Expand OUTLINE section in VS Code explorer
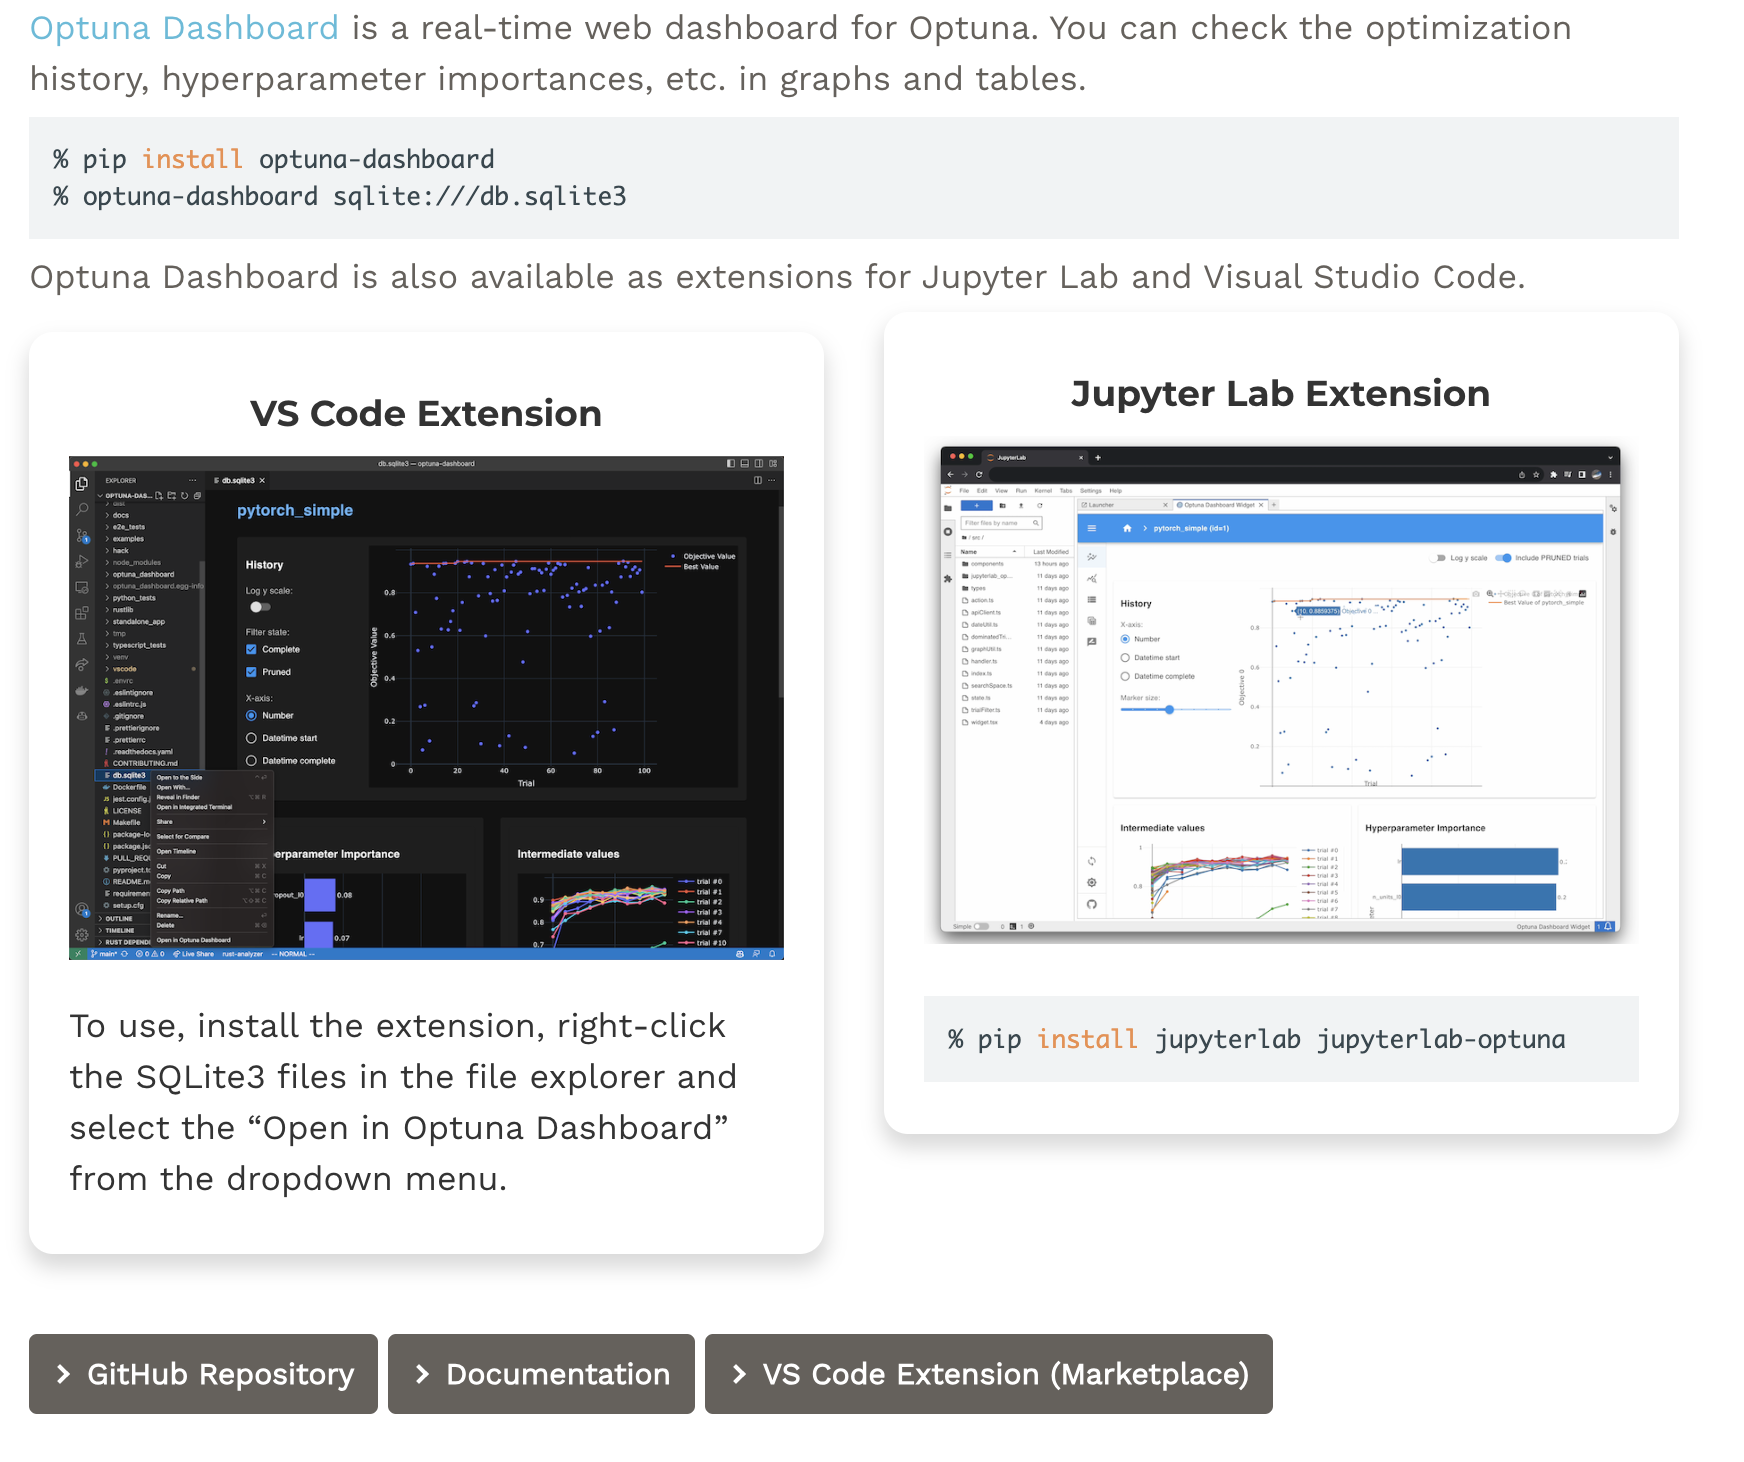The width and height of the screenshot is (1744, 1462). [x=115, y=919]
